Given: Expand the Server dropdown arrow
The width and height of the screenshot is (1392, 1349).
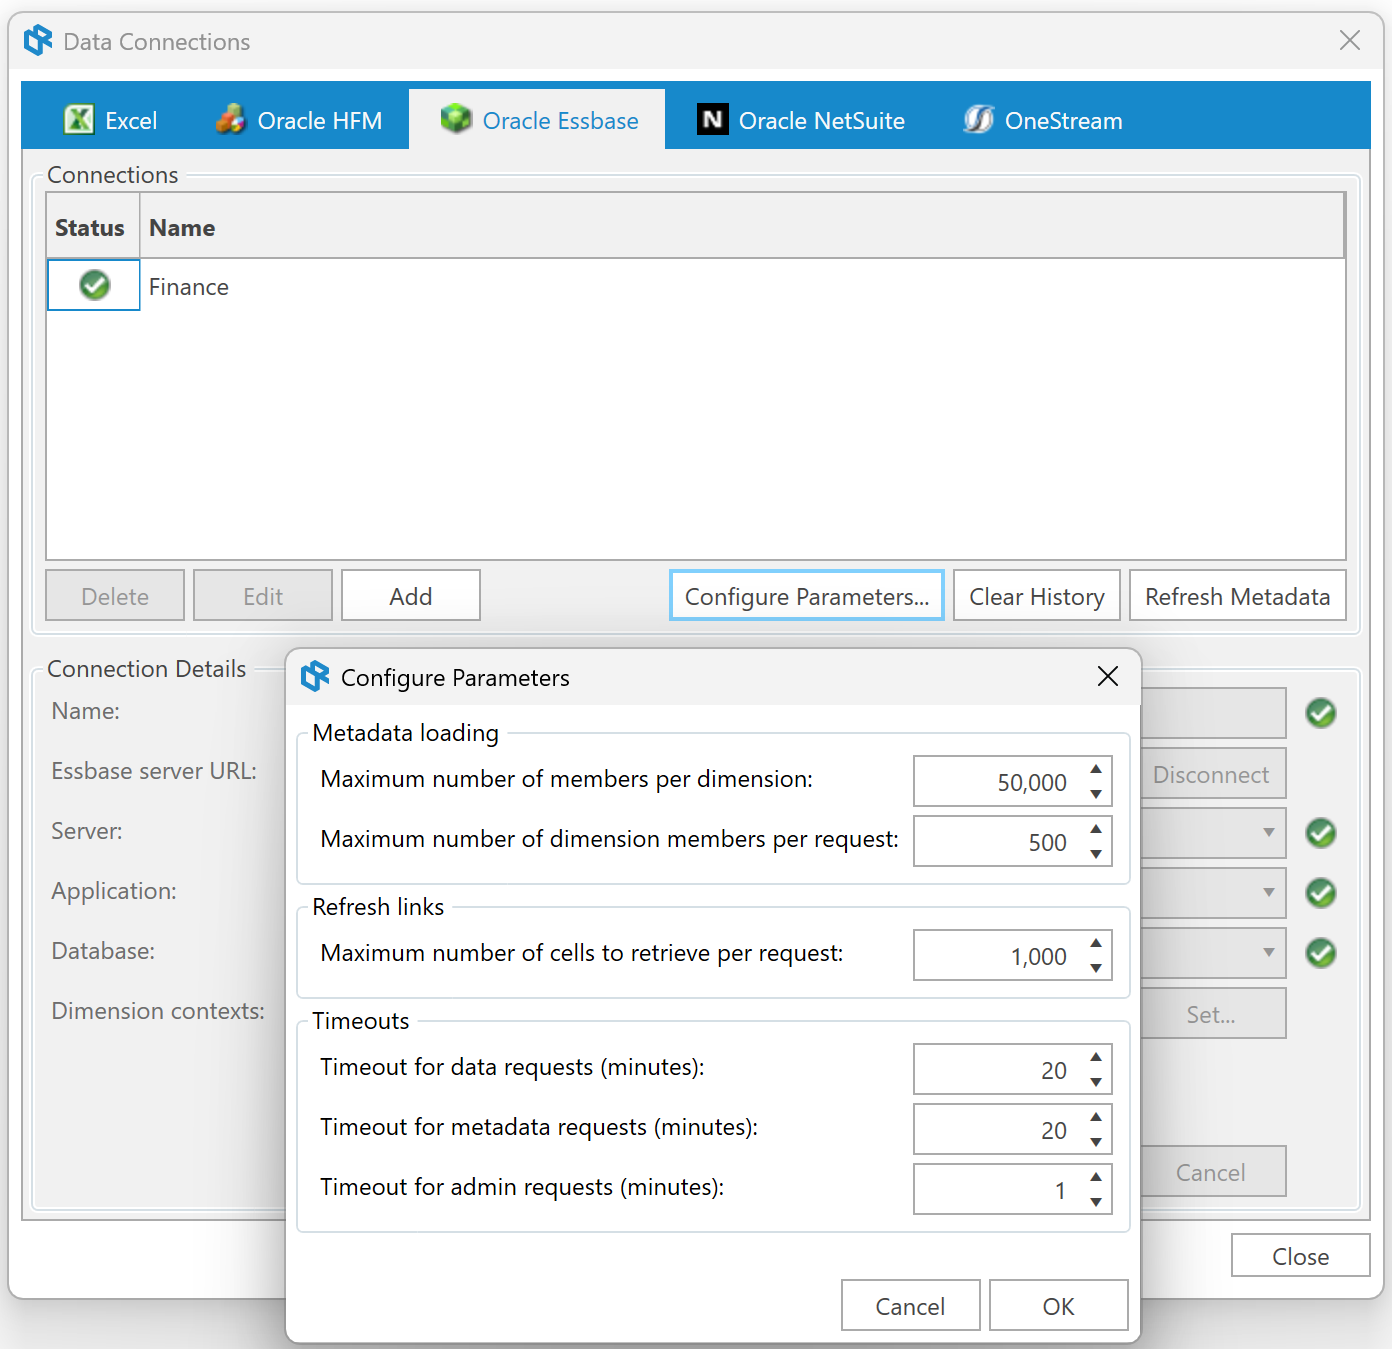Looking at the screenshot, I should 1268,833.
